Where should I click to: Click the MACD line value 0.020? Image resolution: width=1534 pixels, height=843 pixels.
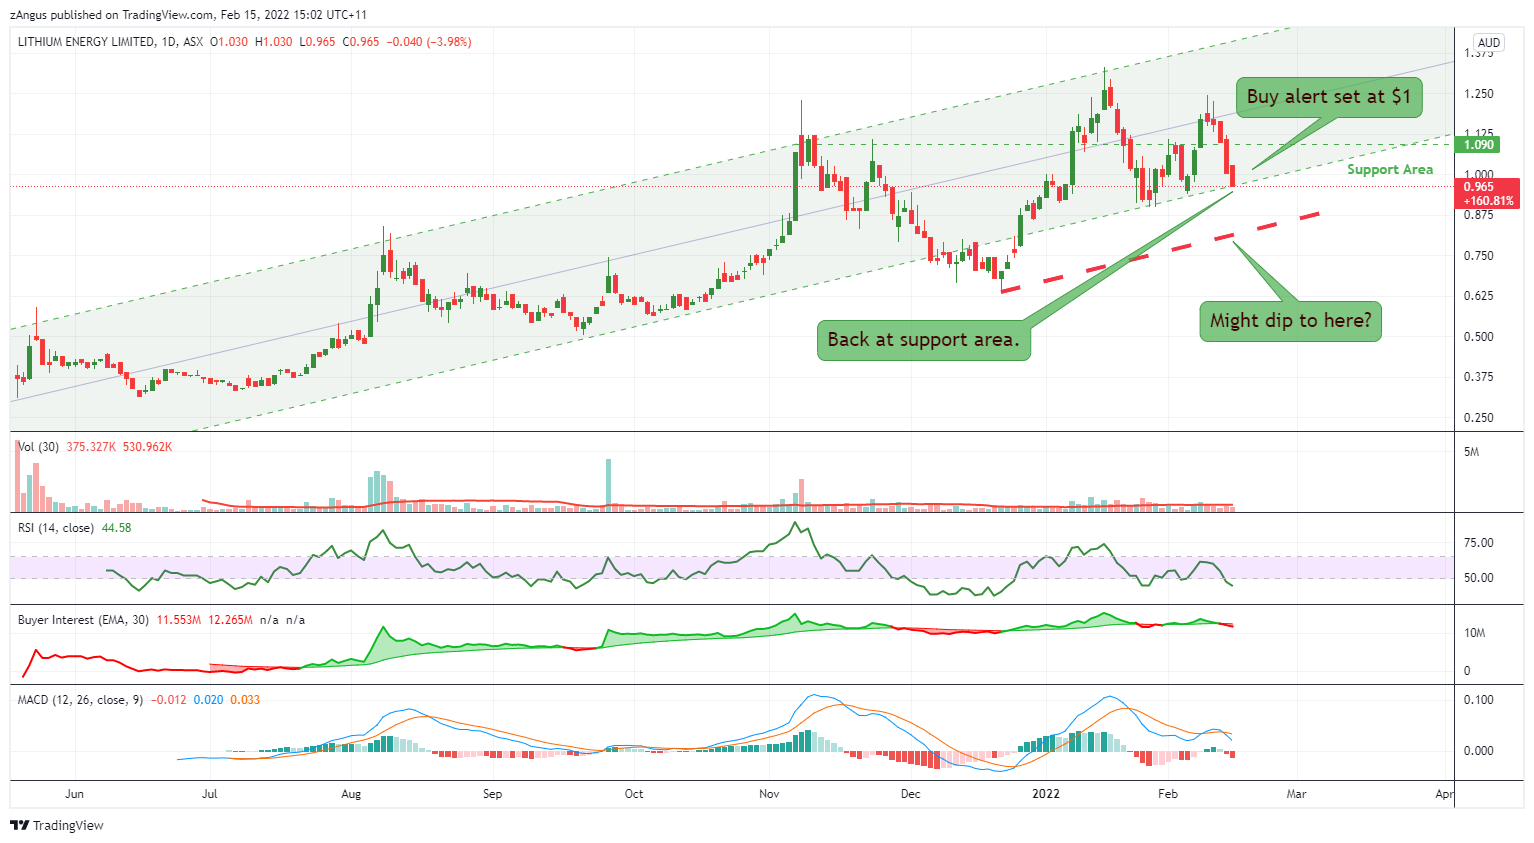(208, 700)
